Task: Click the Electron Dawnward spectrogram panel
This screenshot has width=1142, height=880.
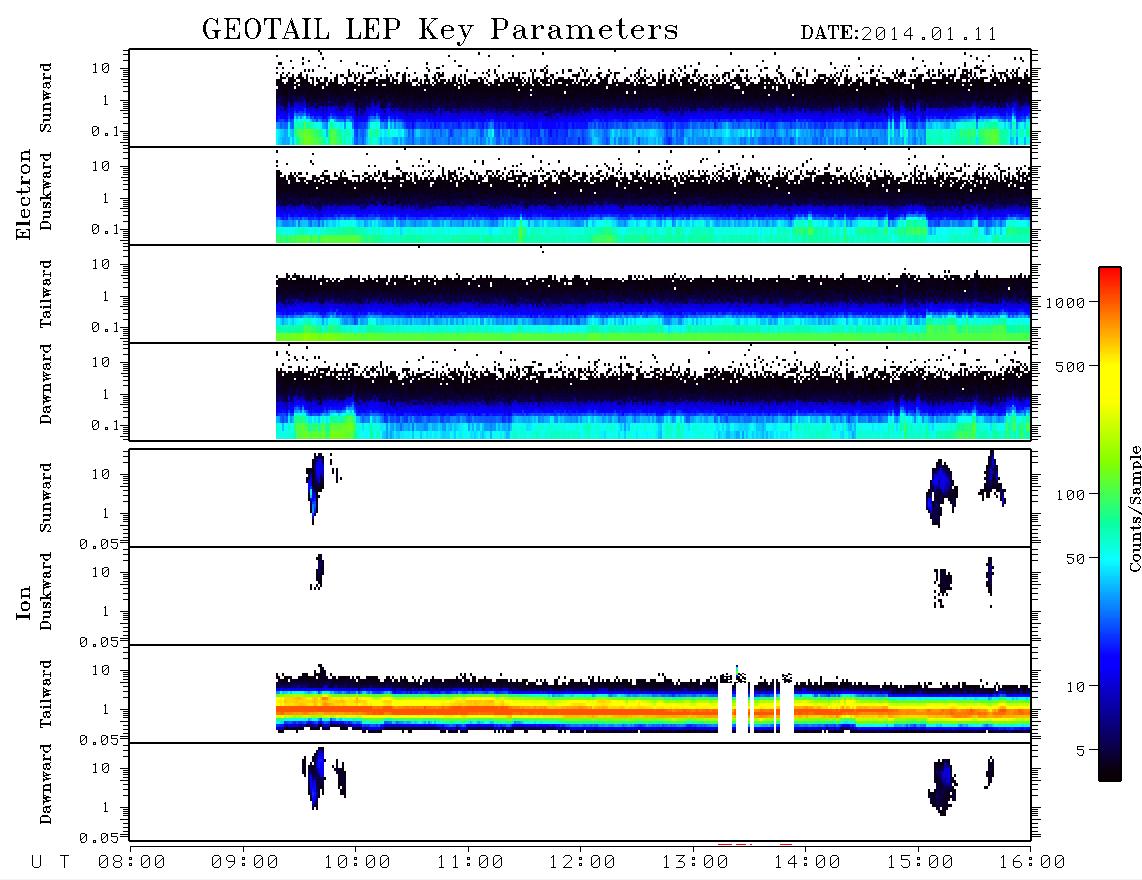Action: [580, 391]
